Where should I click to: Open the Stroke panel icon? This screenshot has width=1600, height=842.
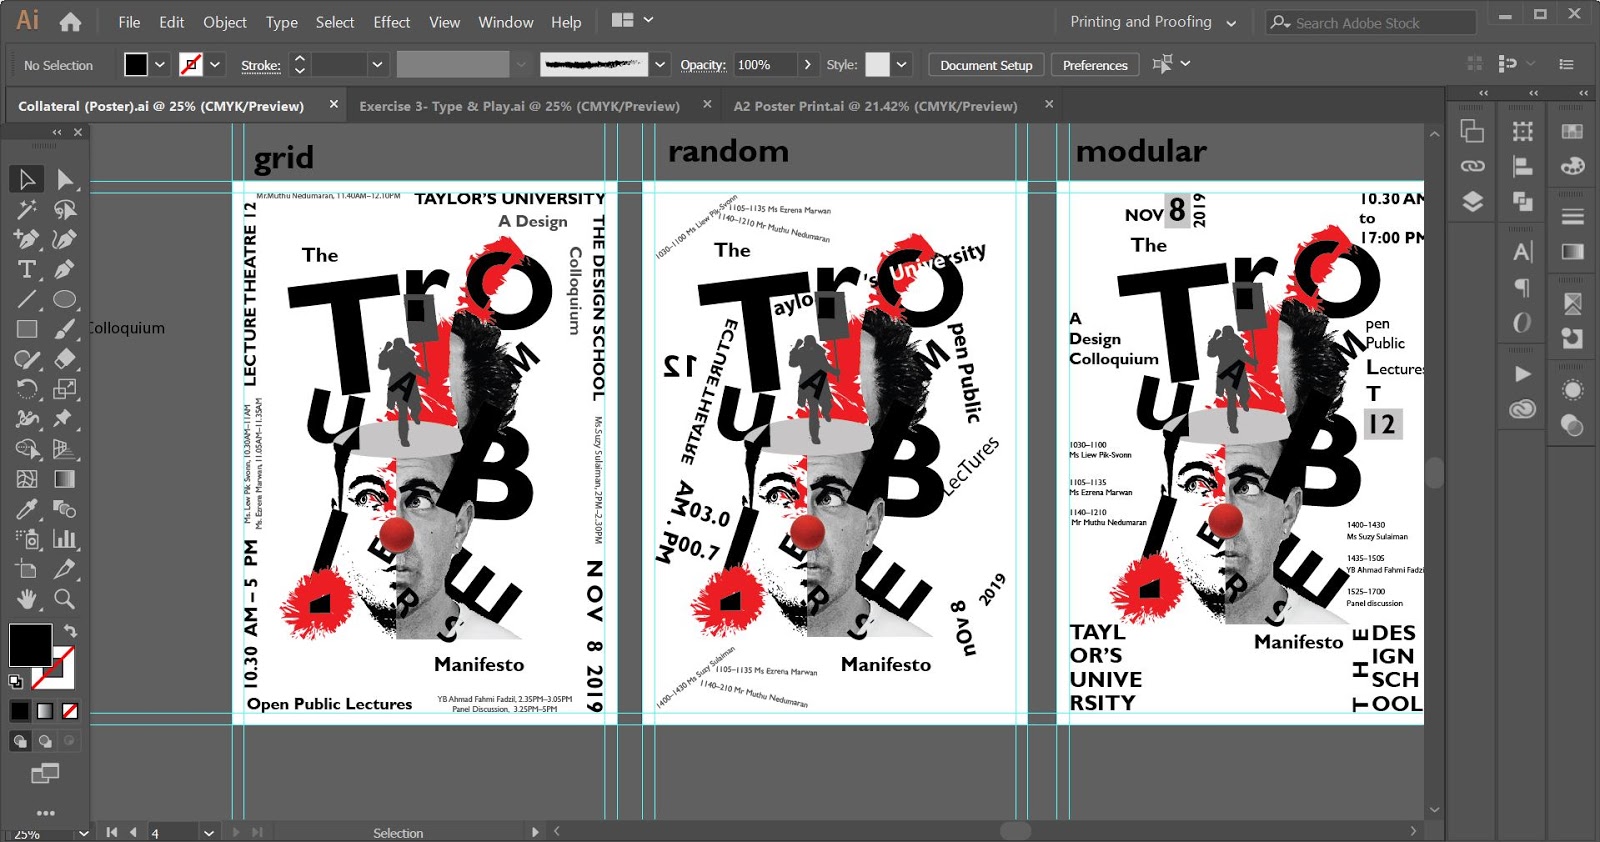pos(1572,216)
